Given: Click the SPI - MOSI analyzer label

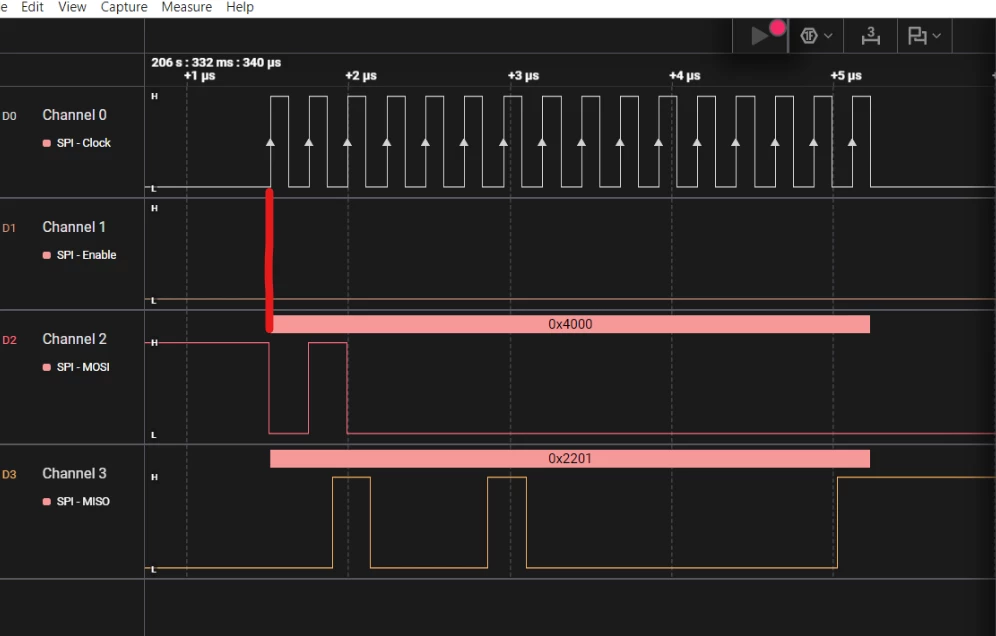Looking at the screenshot, I should point(83,367).
